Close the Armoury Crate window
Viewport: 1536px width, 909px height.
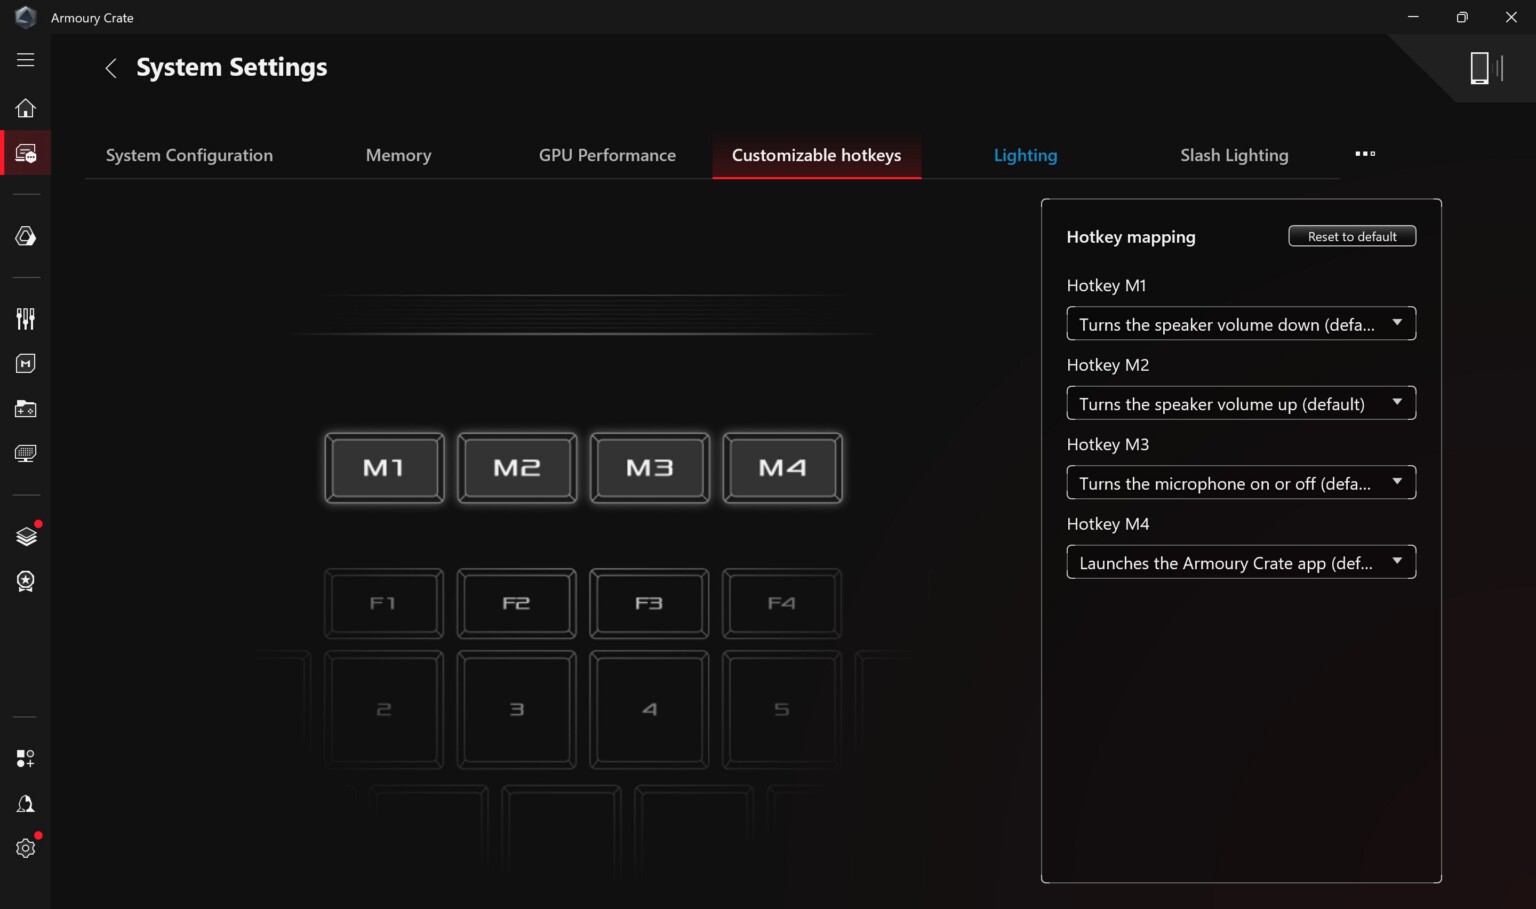(1511, 17)
